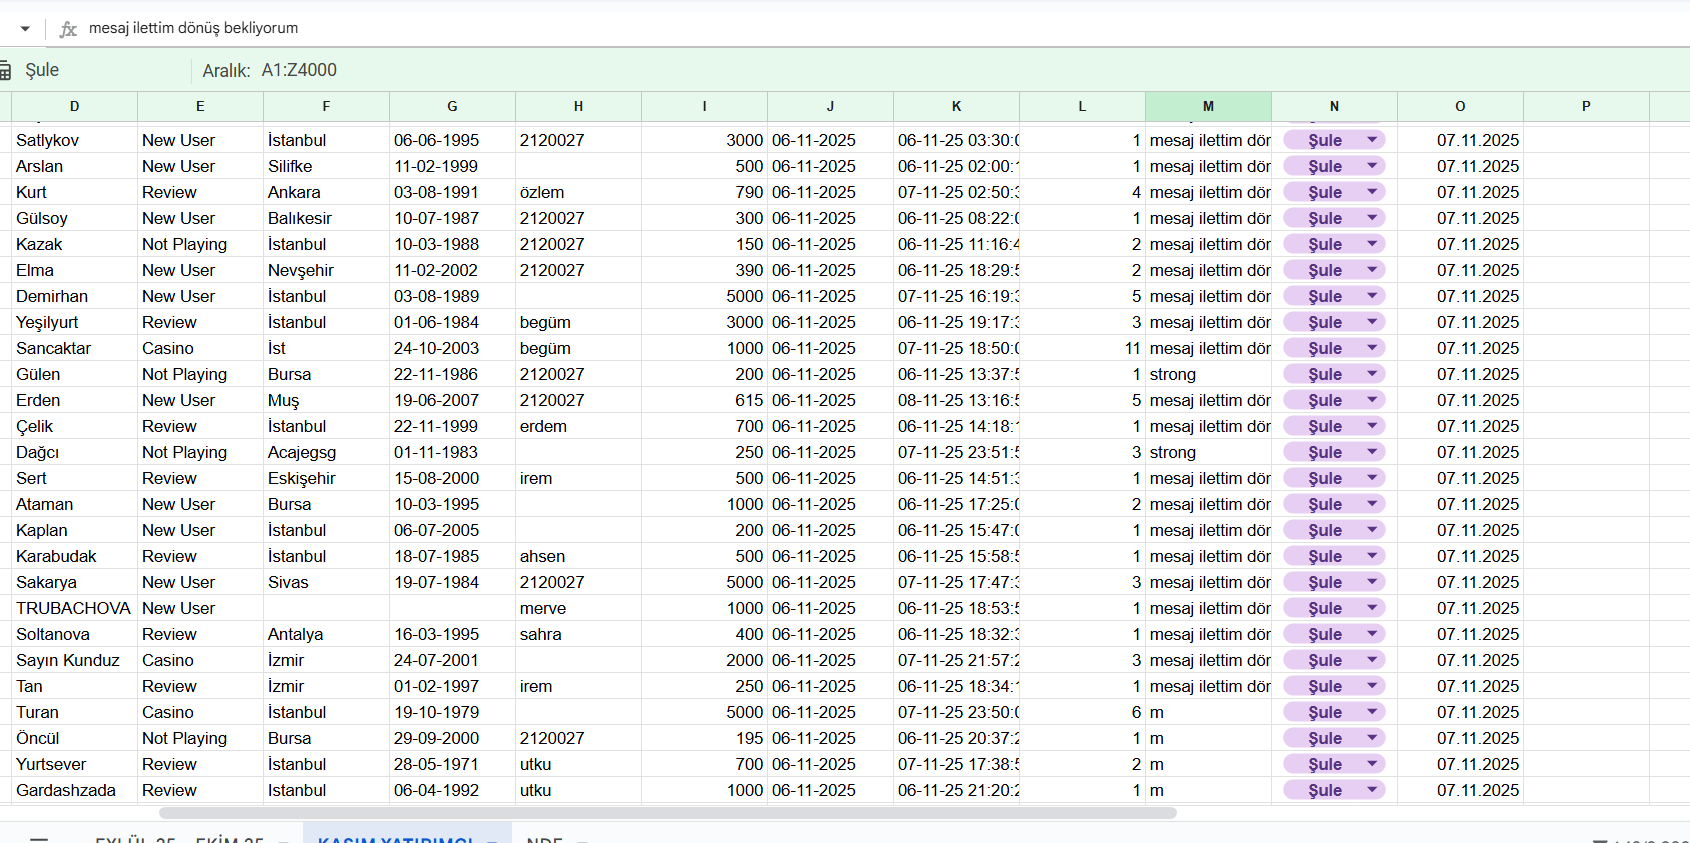This screenshot has width=1690, height=843.
Task: Click the erdem cell in column H
Action: pyautogui.click(x=578, y=426)
